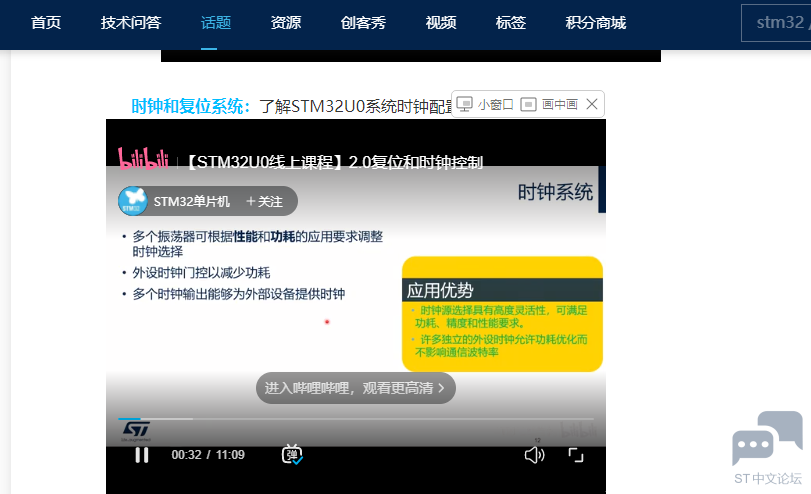
Task: Seek on the video progress bar
Action: [x=356, y=418]
